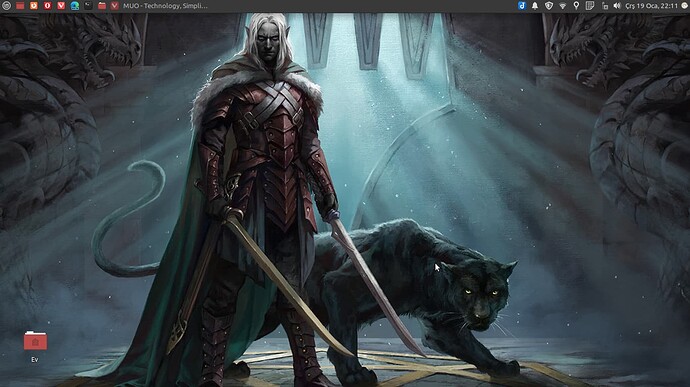Click the security shield tray icon
The height and width of the screenshot is (387, 690).
[x=549, y=6]
